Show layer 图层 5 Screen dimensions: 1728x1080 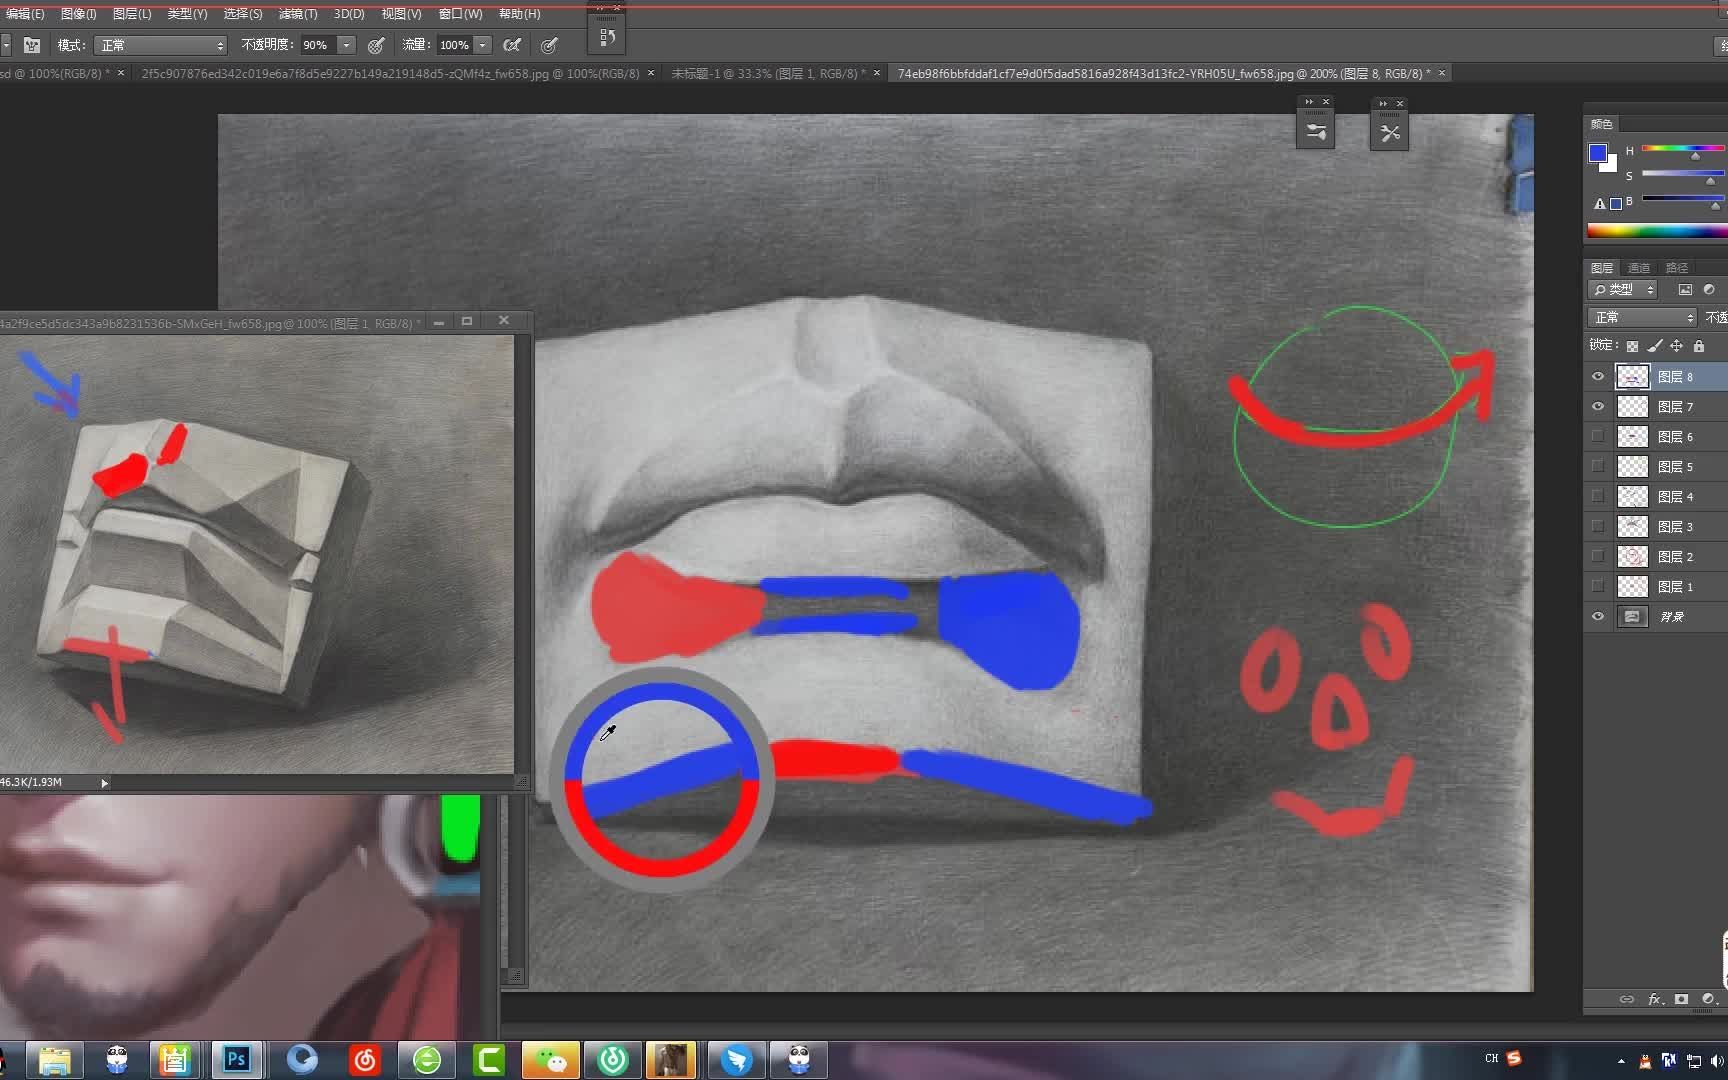(x=1598, y=467)
